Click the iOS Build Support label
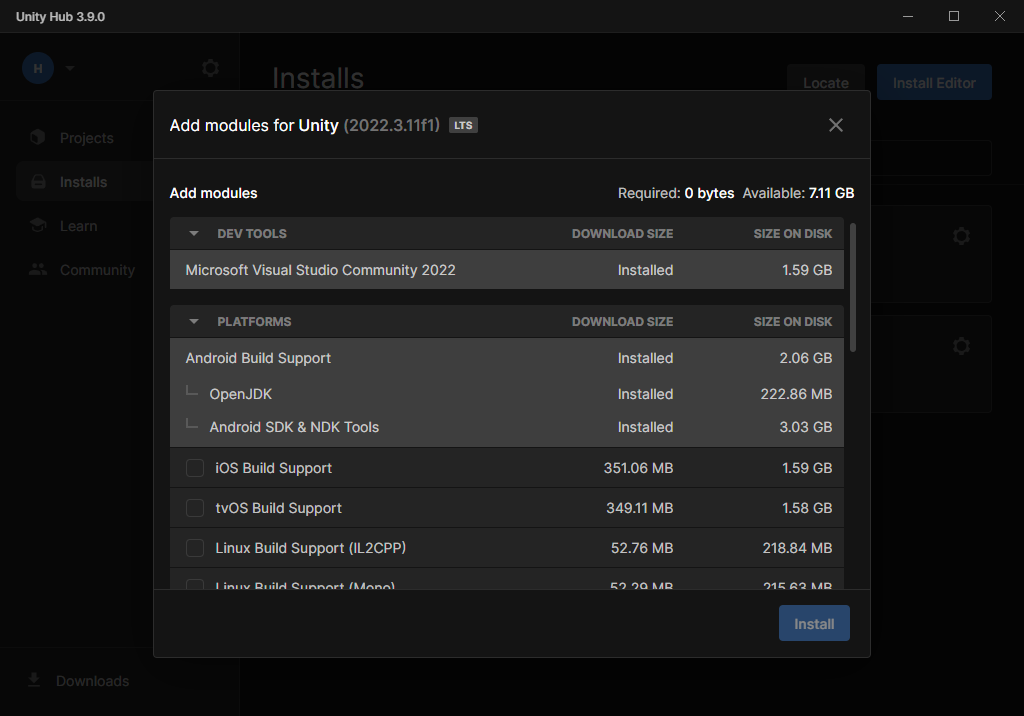Viewport: 1024px width, 716px height. (x=274, y=468)
